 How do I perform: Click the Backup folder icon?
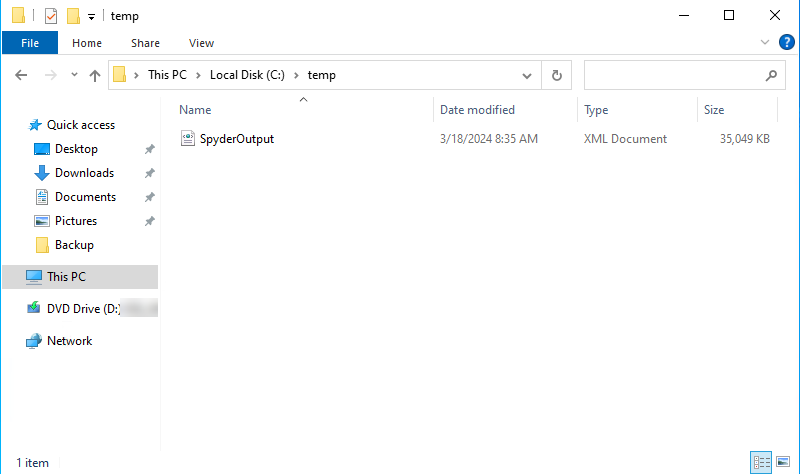[42, 245]
